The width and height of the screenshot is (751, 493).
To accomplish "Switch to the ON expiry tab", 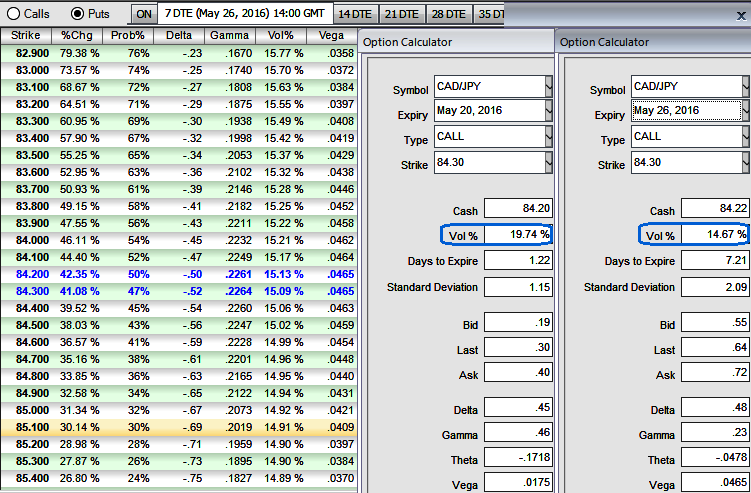I will pos(144,14).
